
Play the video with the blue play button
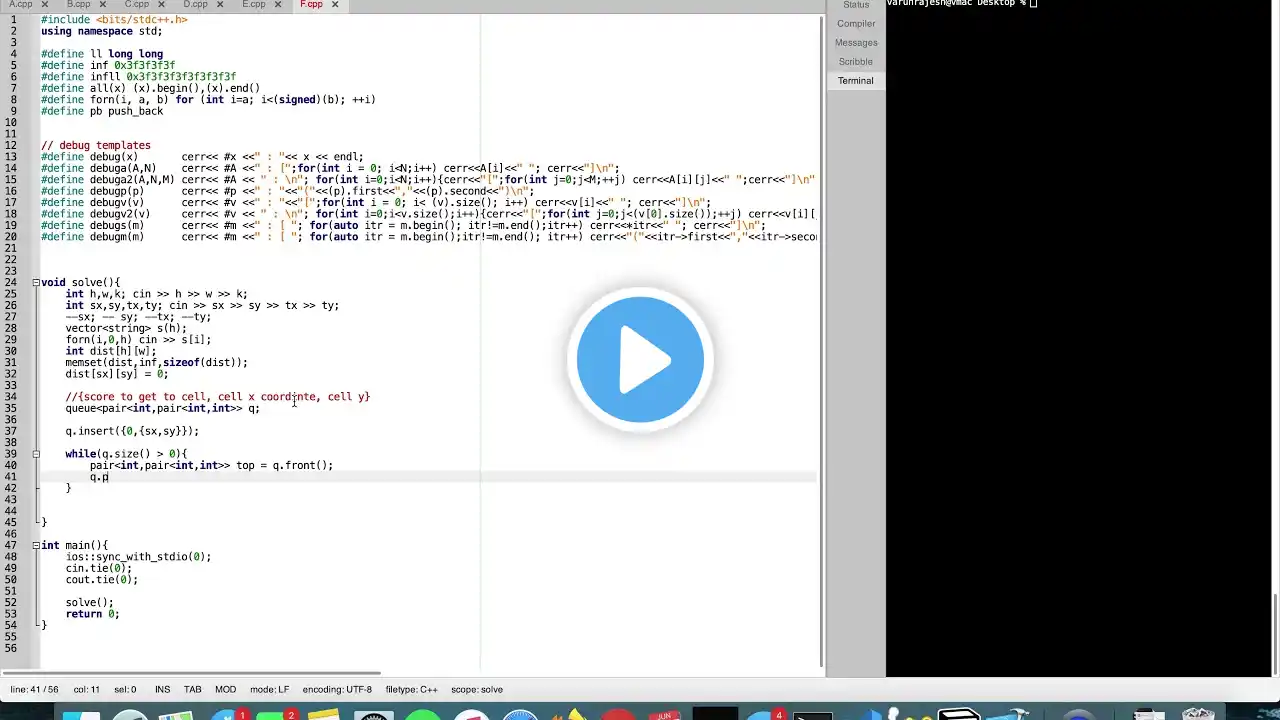click(640, 359)
